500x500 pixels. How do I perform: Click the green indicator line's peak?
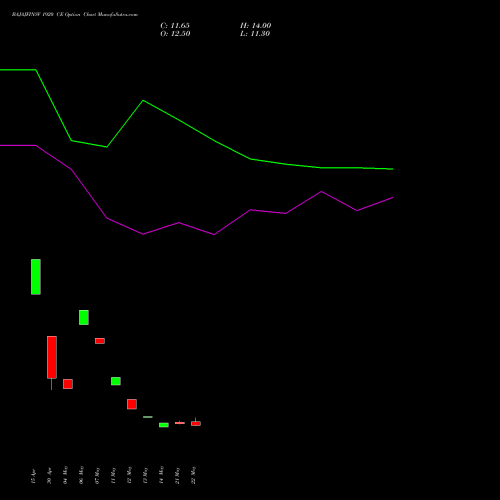pos(143,100)
